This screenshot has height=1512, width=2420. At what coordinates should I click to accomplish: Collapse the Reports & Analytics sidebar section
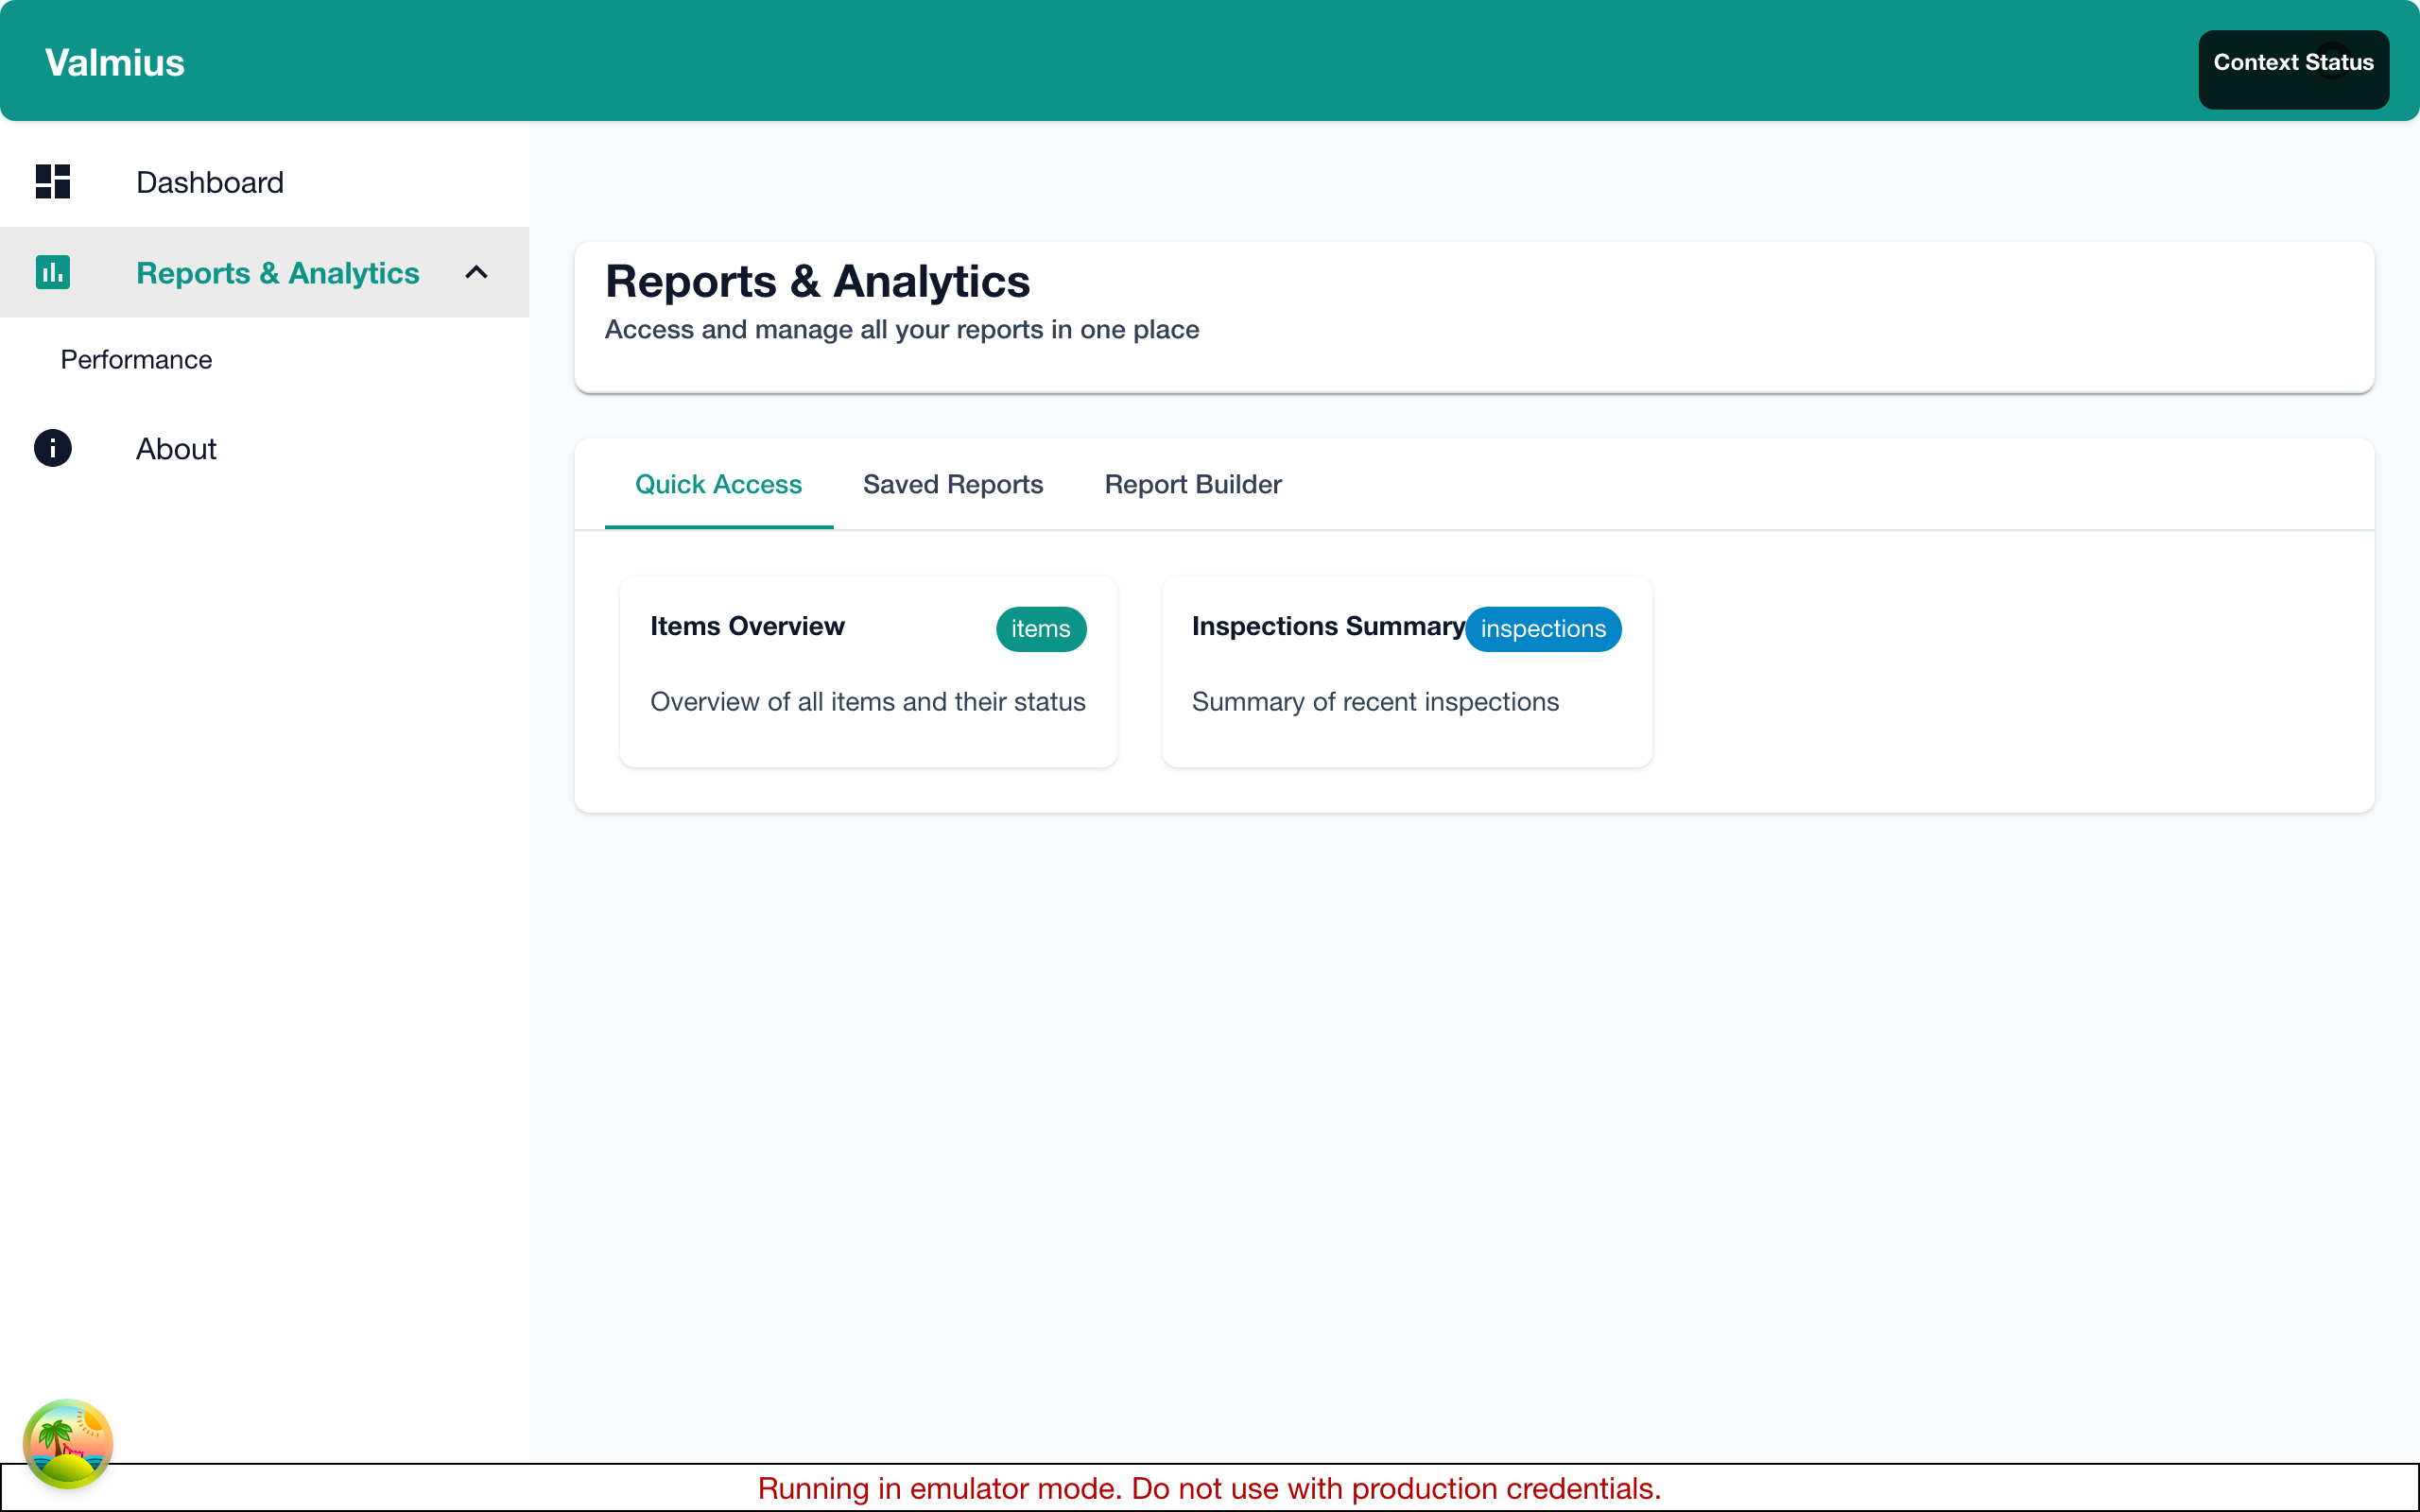click(475, 272)
